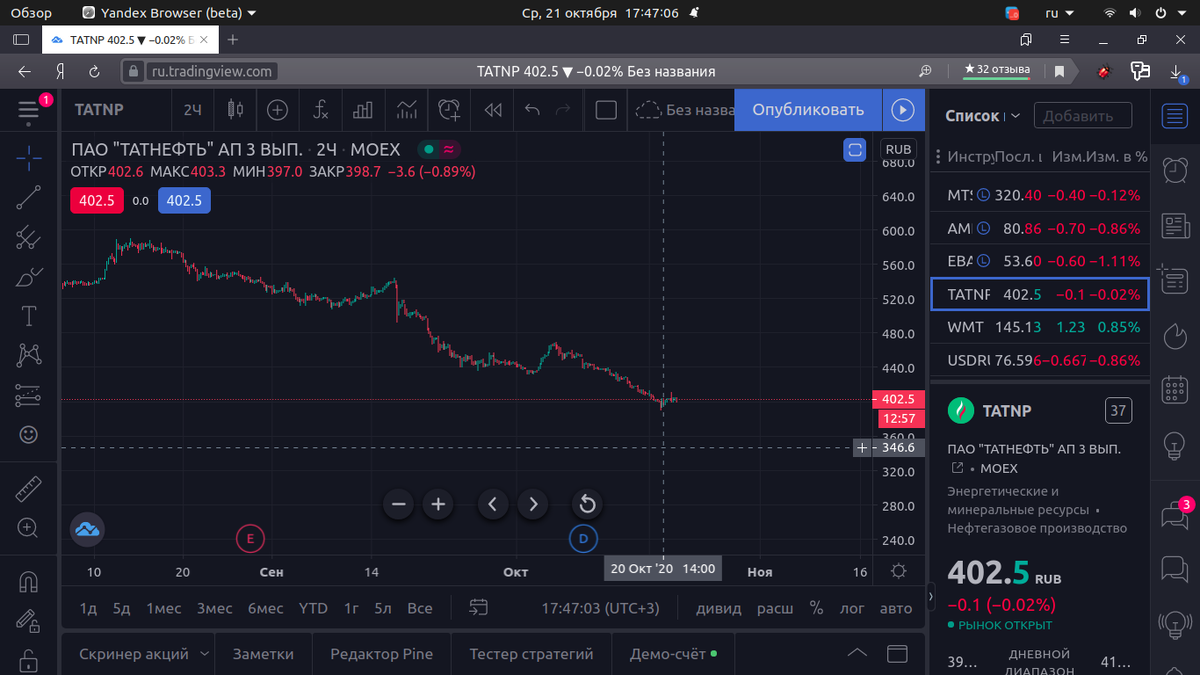Viewport: 1200px width, 675px height.
Task: Create an alert with the alarm-clock plus icon
Action: [x=450, y=109]
